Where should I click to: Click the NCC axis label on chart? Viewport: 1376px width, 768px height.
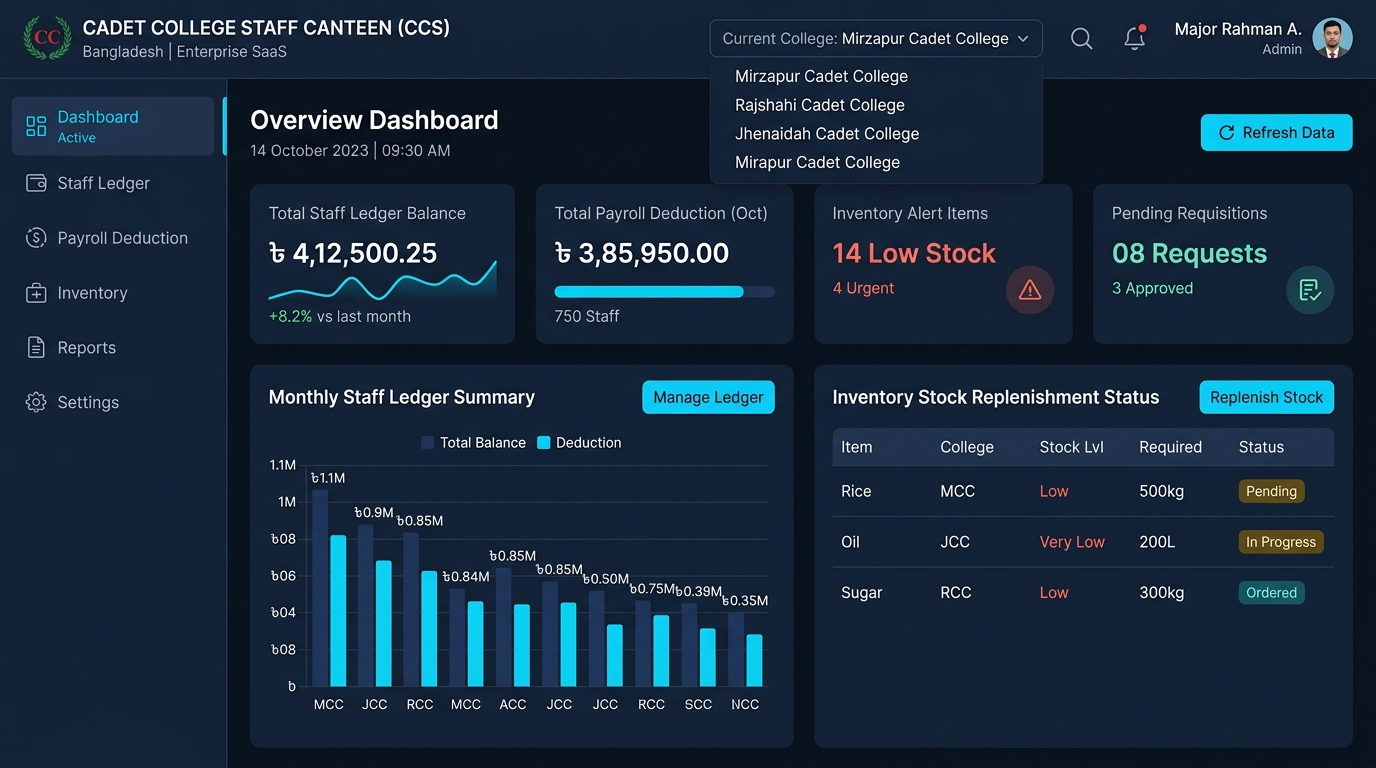[745, 704]
